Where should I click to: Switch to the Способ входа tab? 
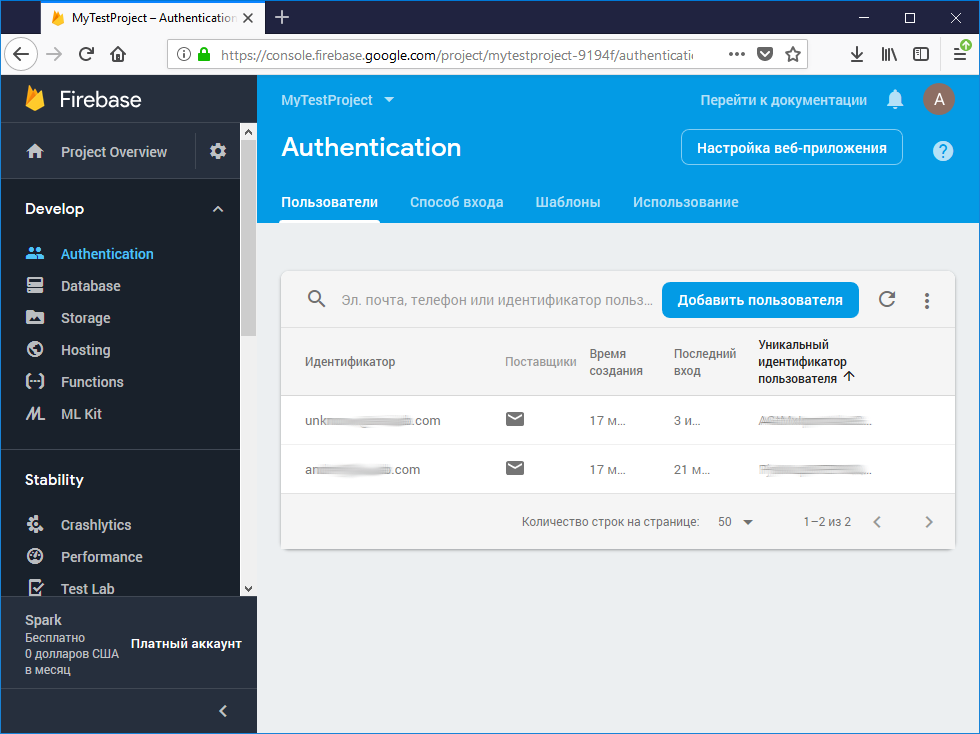[456, 202]
